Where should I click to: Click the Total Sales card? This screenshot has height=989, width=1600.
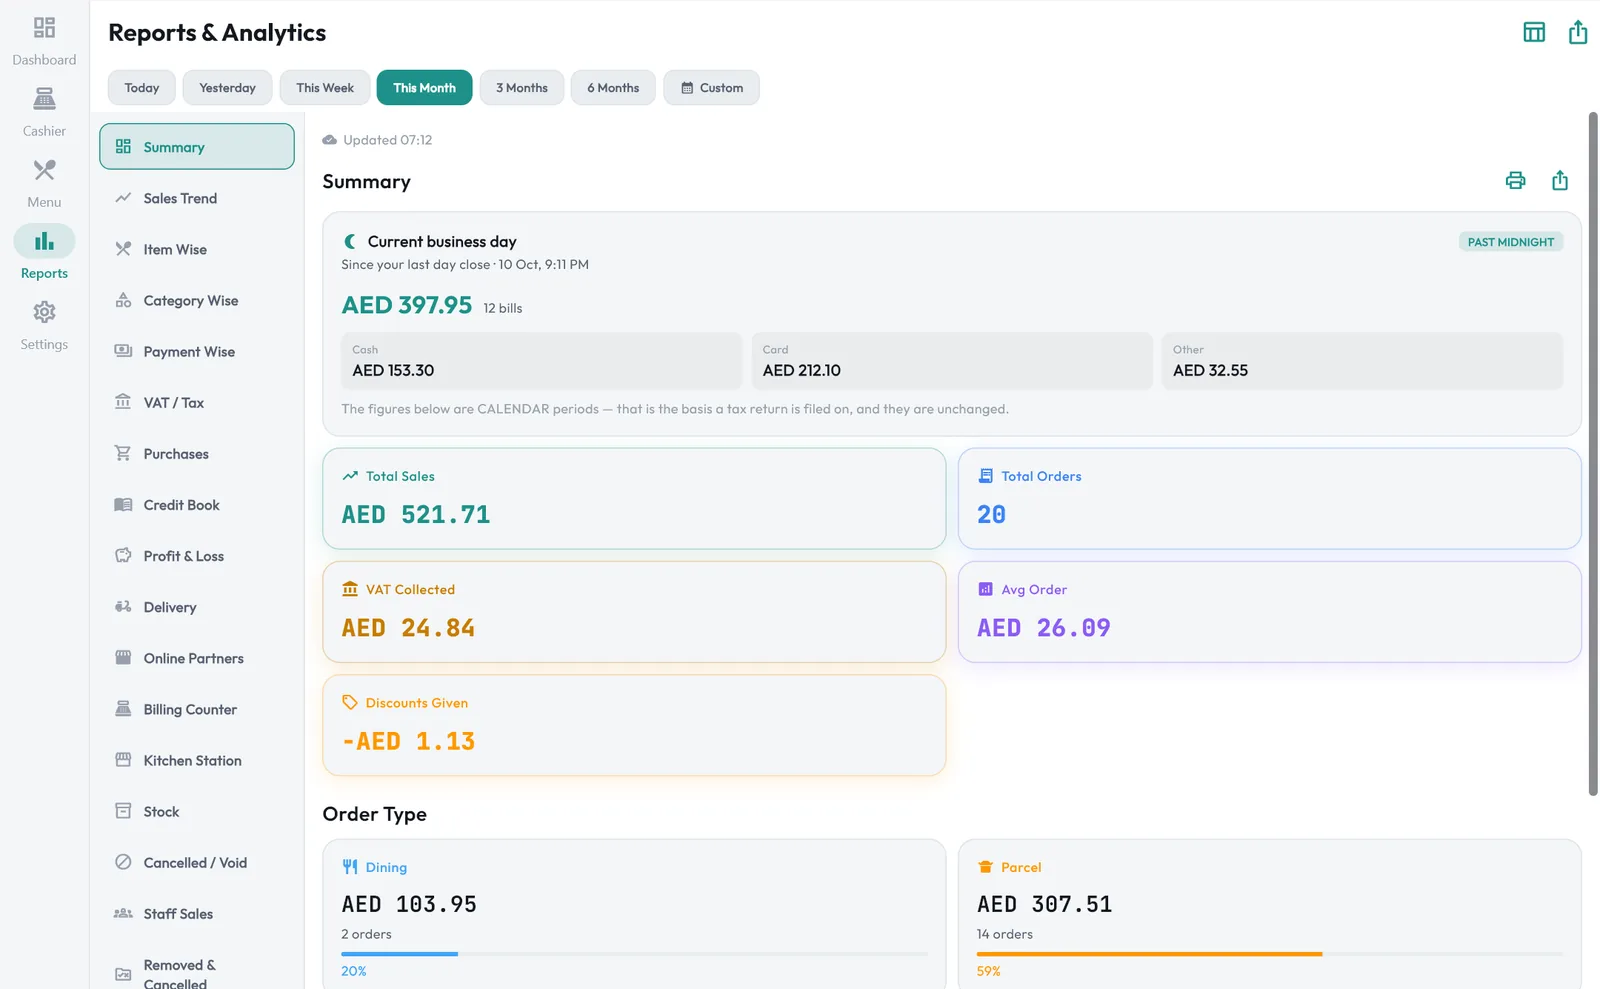coord(634,498)
